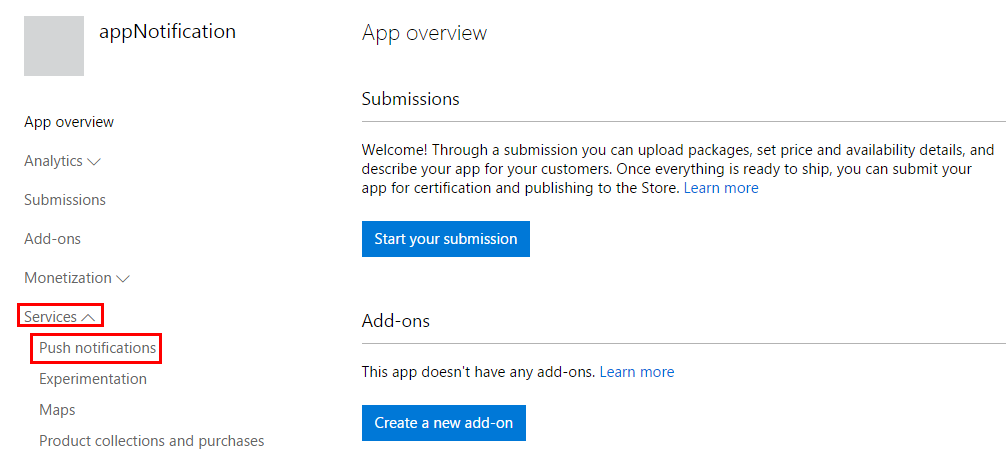Open Add-ons in the left navigation
The width and height of the screenshot is (1006, 459).
click(52, 239)
